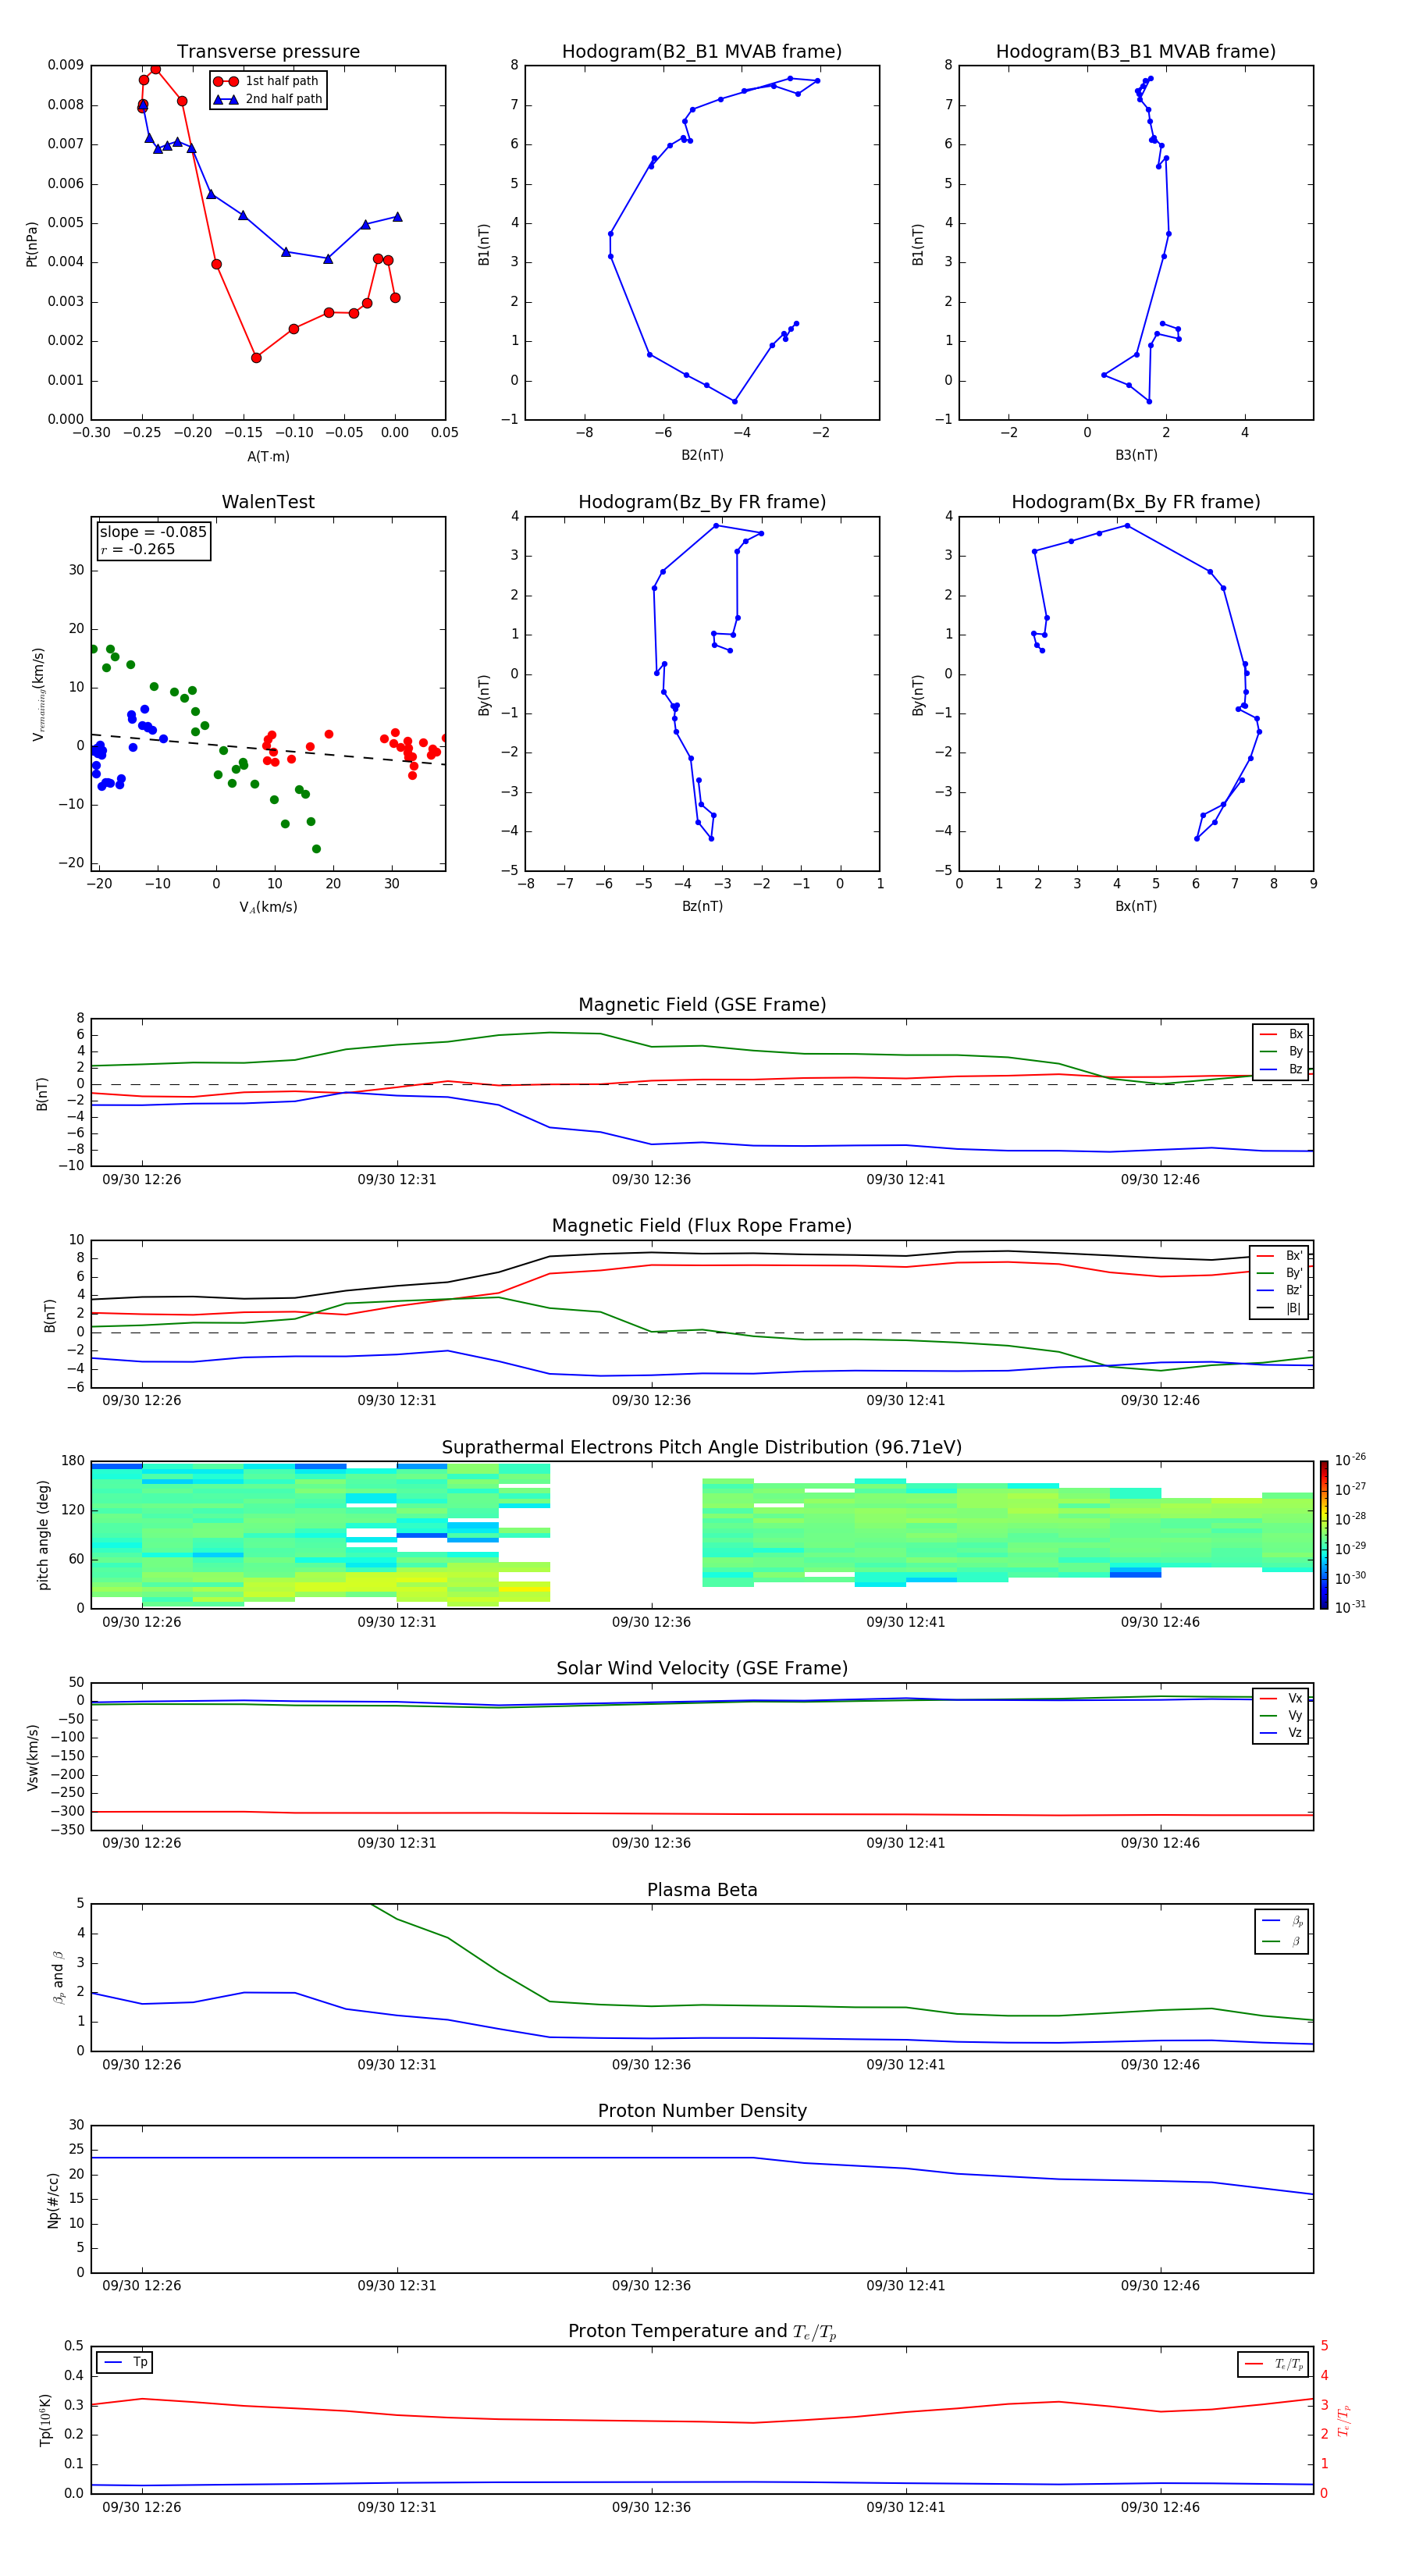Click the 'Hodogram(Bx_By FR frame)' title
The width and height of the screenshot is (1405, 2576).
tap(1136, 502)
